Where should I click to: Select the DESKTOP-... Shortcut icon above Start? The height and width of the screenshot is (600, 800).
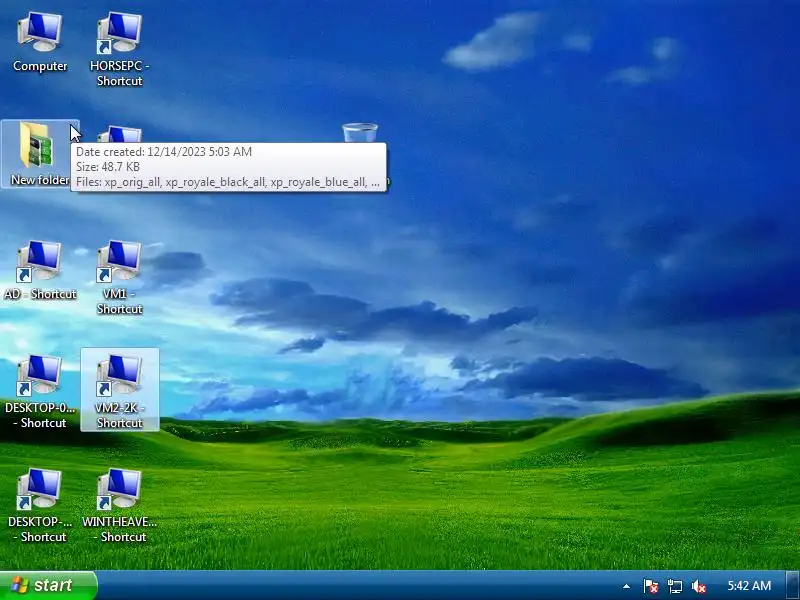pos(40,505)
